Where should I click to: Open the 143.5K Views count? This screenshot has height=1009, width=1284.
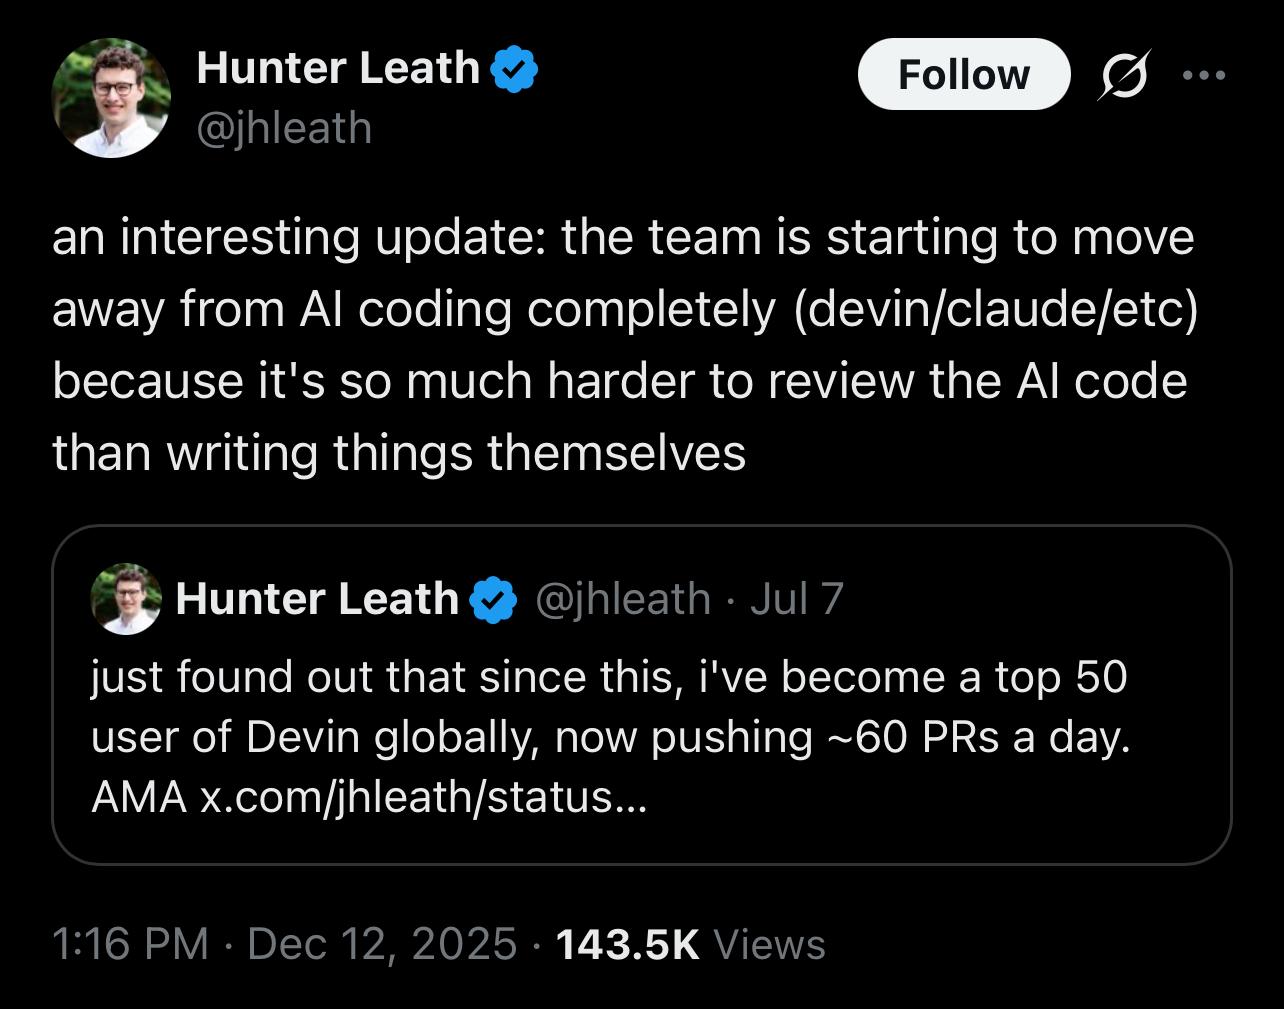(x=627, y=944)
